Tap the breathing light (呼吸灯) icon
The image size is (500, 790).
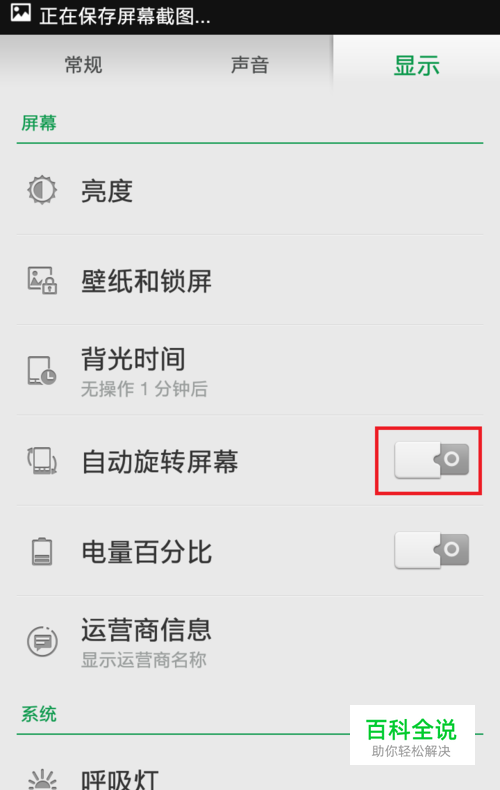point(42,779)
